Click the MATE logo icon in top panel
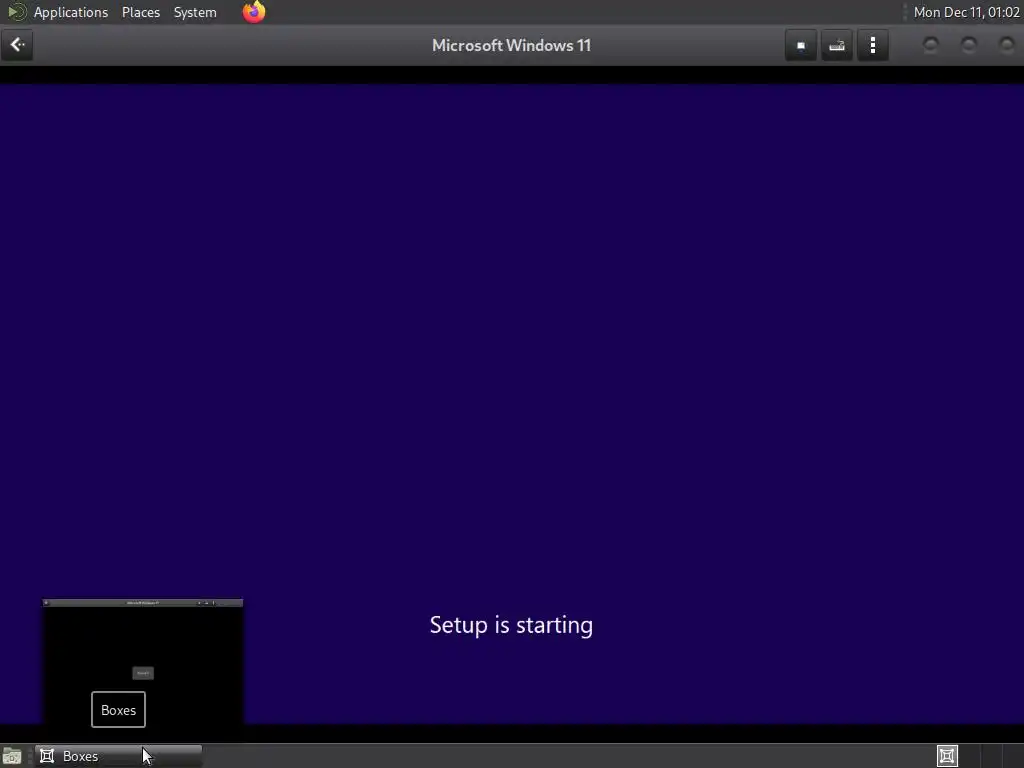The image size is (1024, 768). [16, 12]
